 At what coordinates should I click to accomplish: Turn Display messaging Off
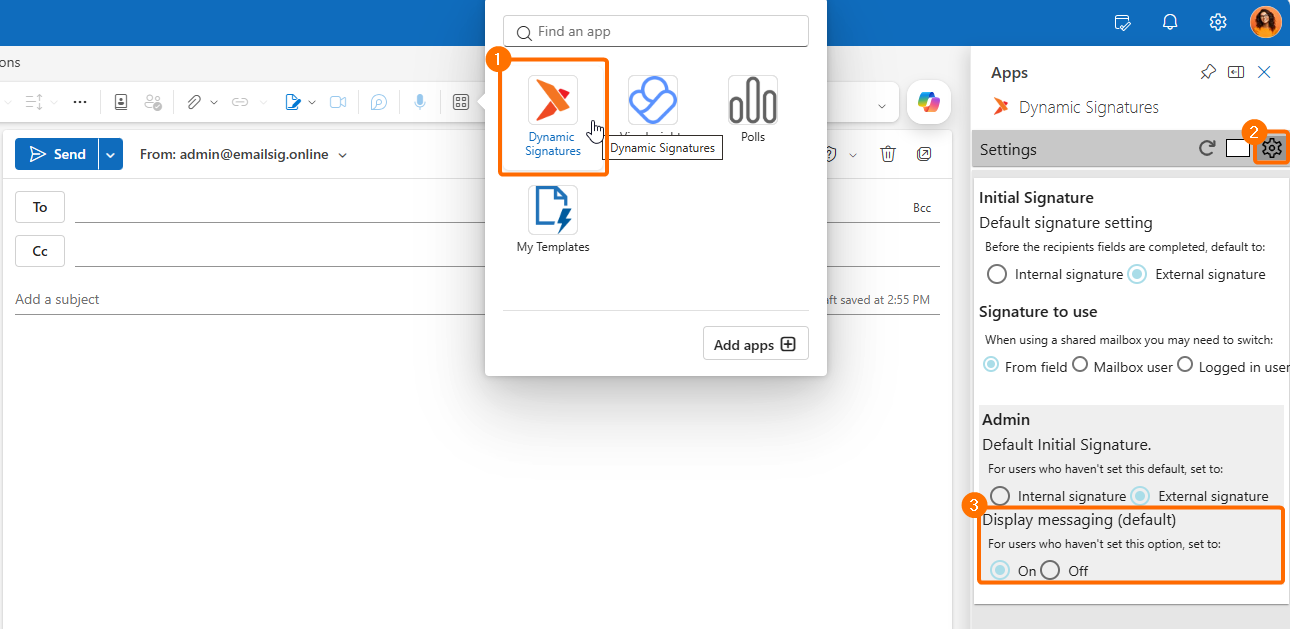point(1050,570)
